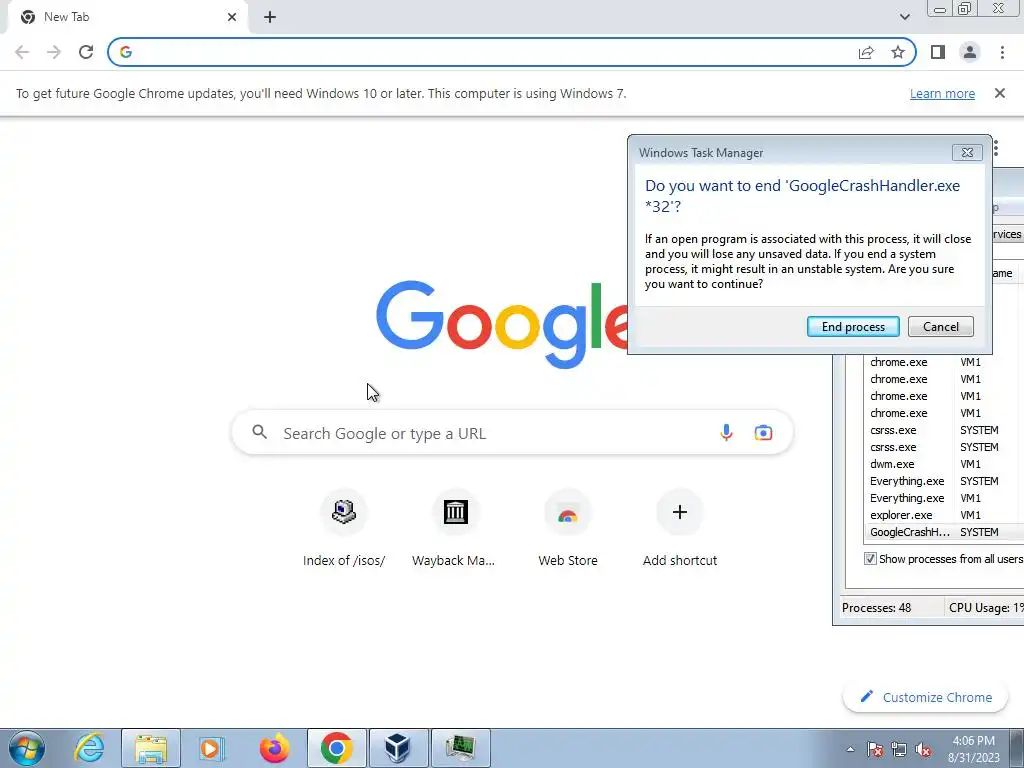Click the Customize Chrome button
This screenshot has width=1024, height=768.
click(927, 697)
